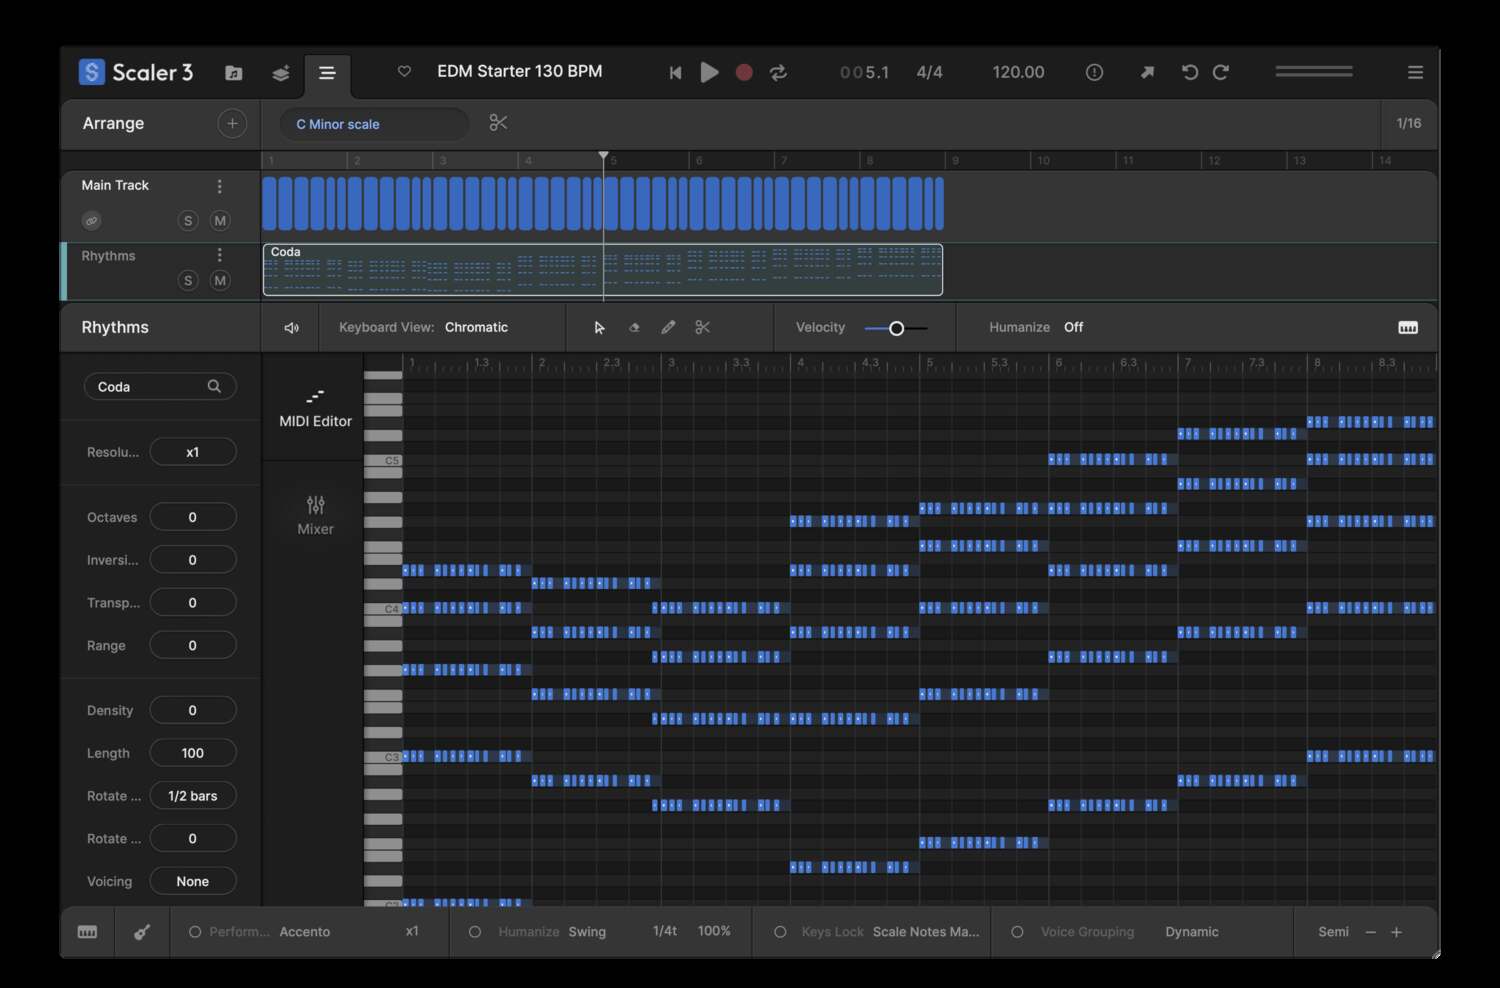1500x988 pixels.
Task: Open the Mixer panel
Action: (x=314, y=514)
